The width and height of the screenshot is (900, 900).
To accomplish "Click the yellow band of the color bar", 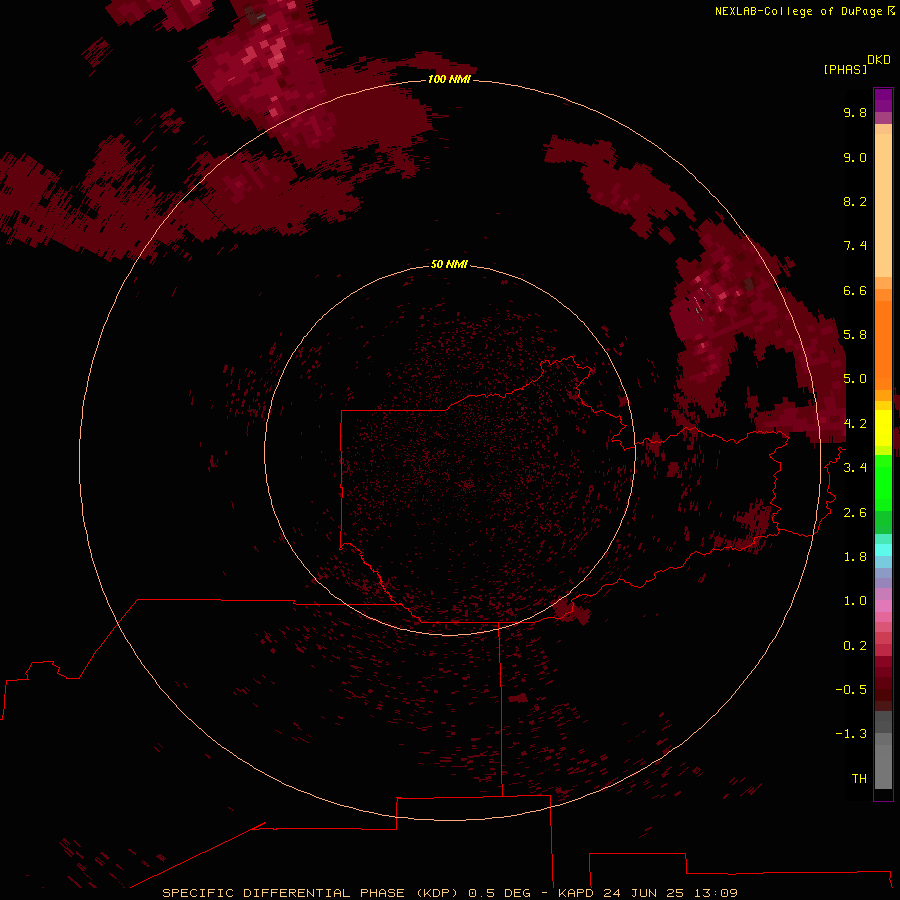I will tap(883, 428).
